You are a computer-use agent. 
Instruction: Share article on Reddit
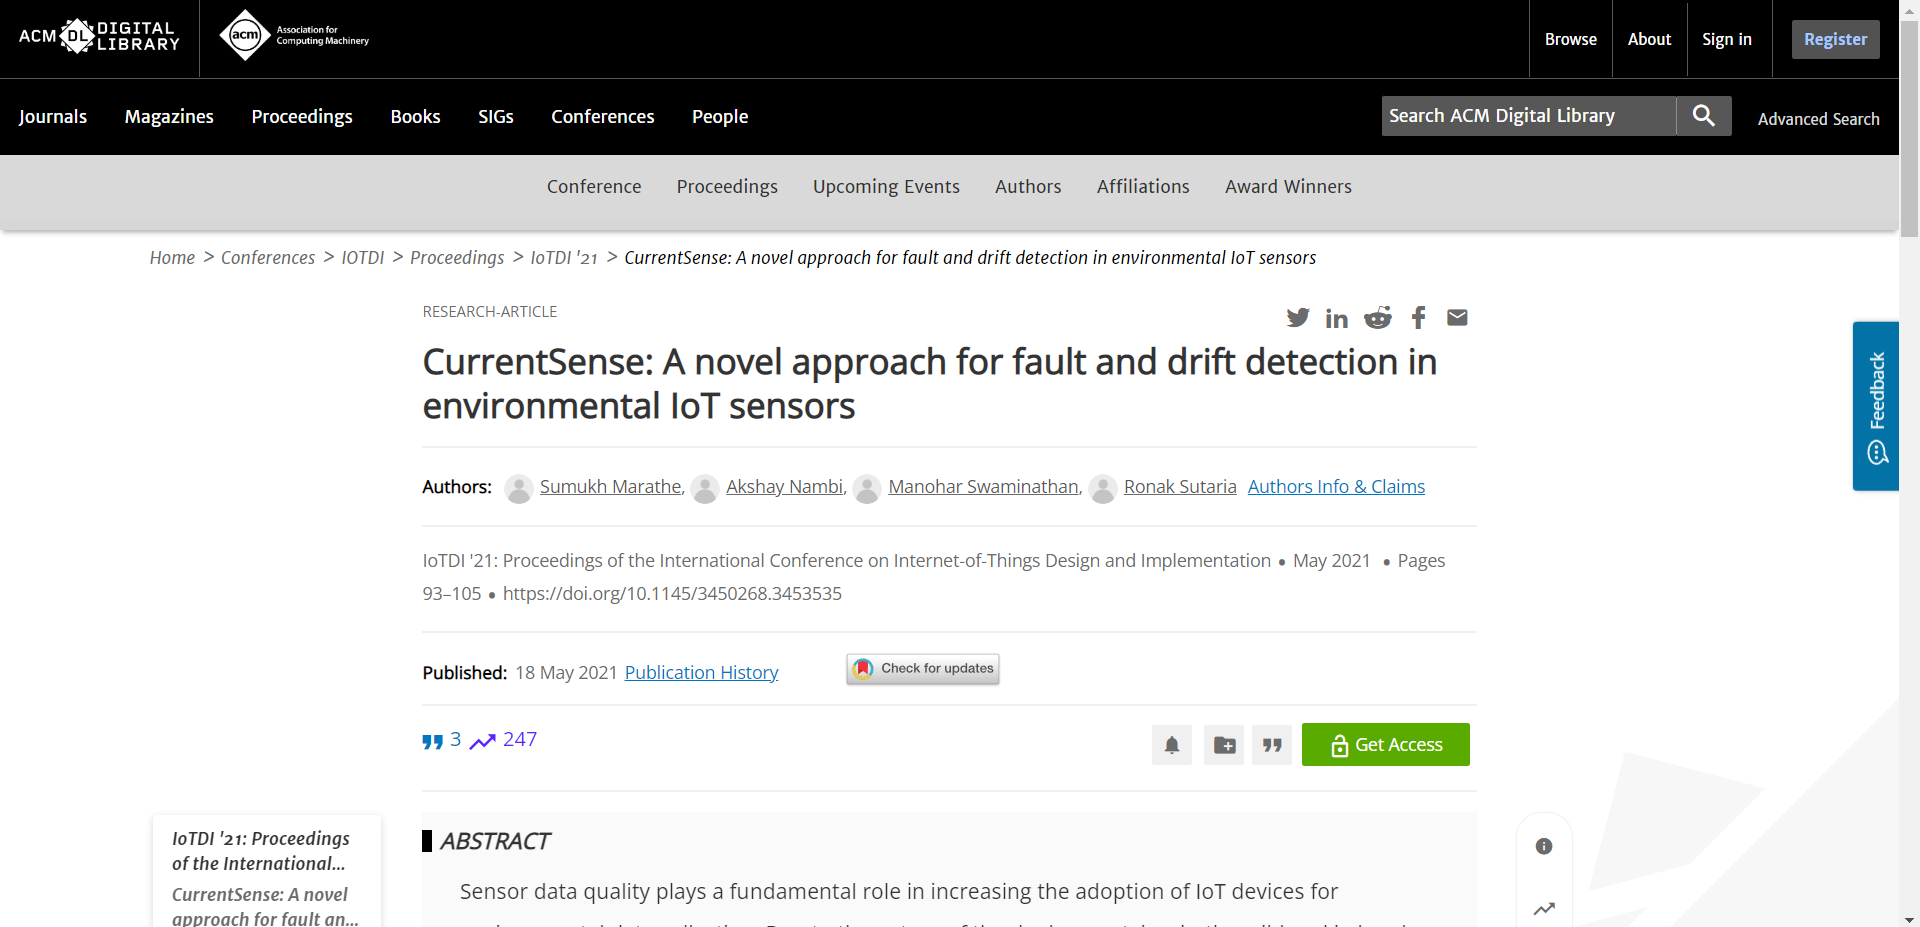tap(1378, 318)
